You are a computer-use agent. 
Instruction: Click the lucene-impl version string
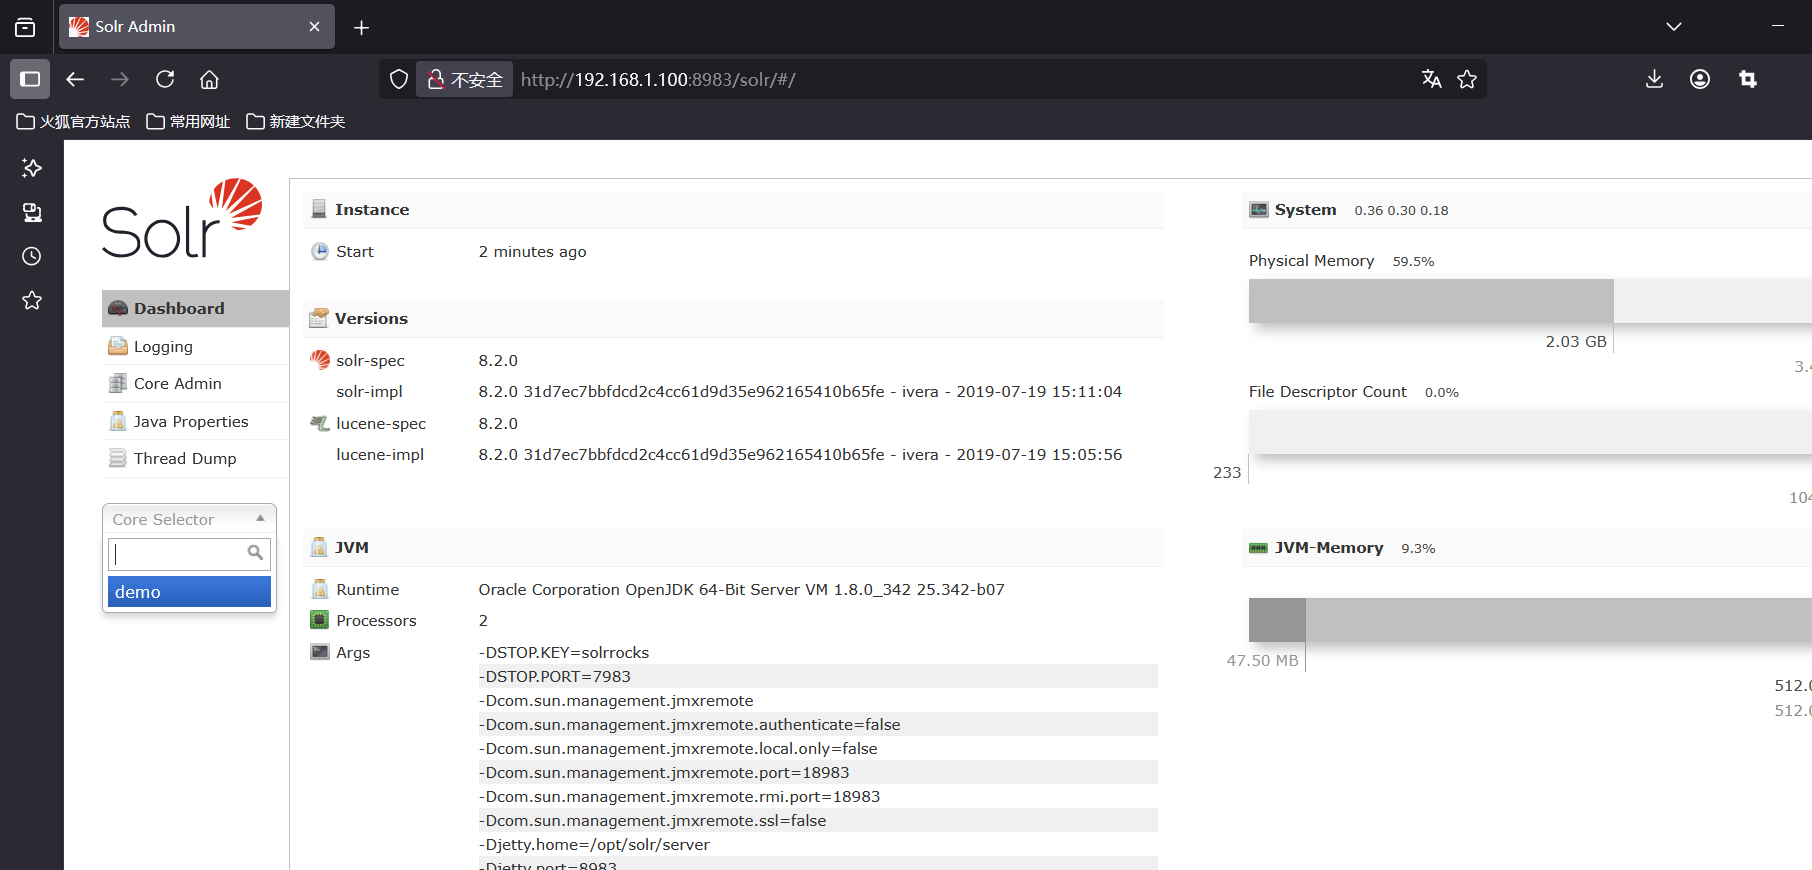800,454
